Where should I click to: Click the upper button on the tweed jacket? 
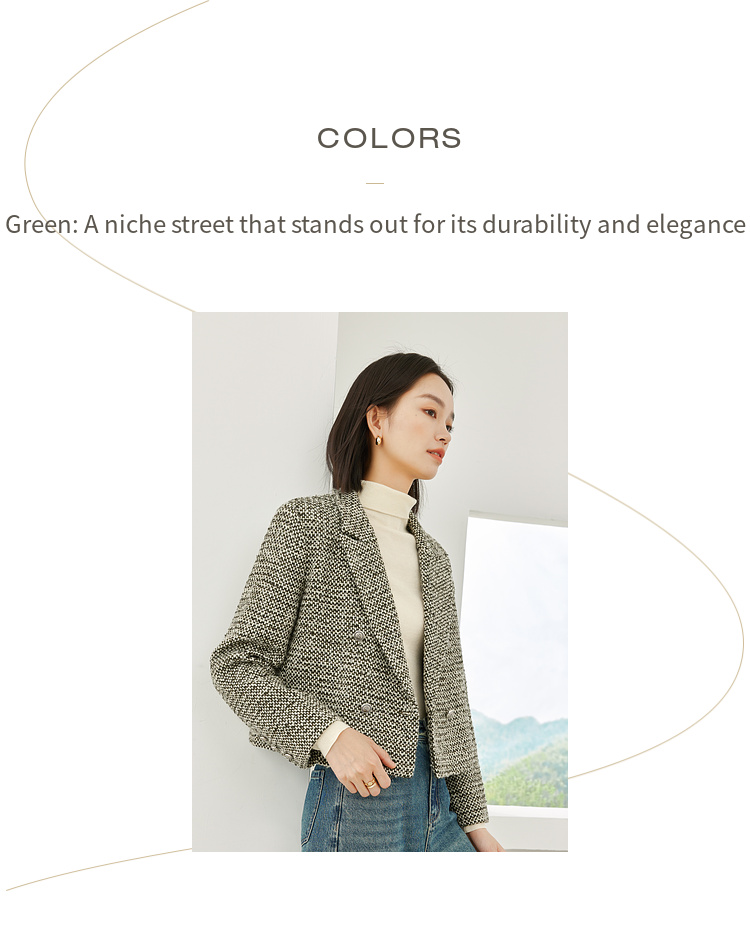tap(359, 636)
